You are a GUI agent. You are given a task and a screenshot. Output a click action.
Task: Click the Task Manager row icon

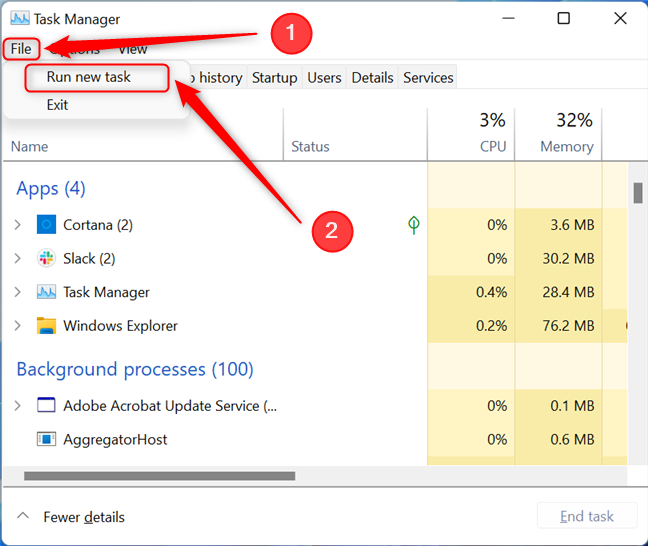click(x=46, y=292)
